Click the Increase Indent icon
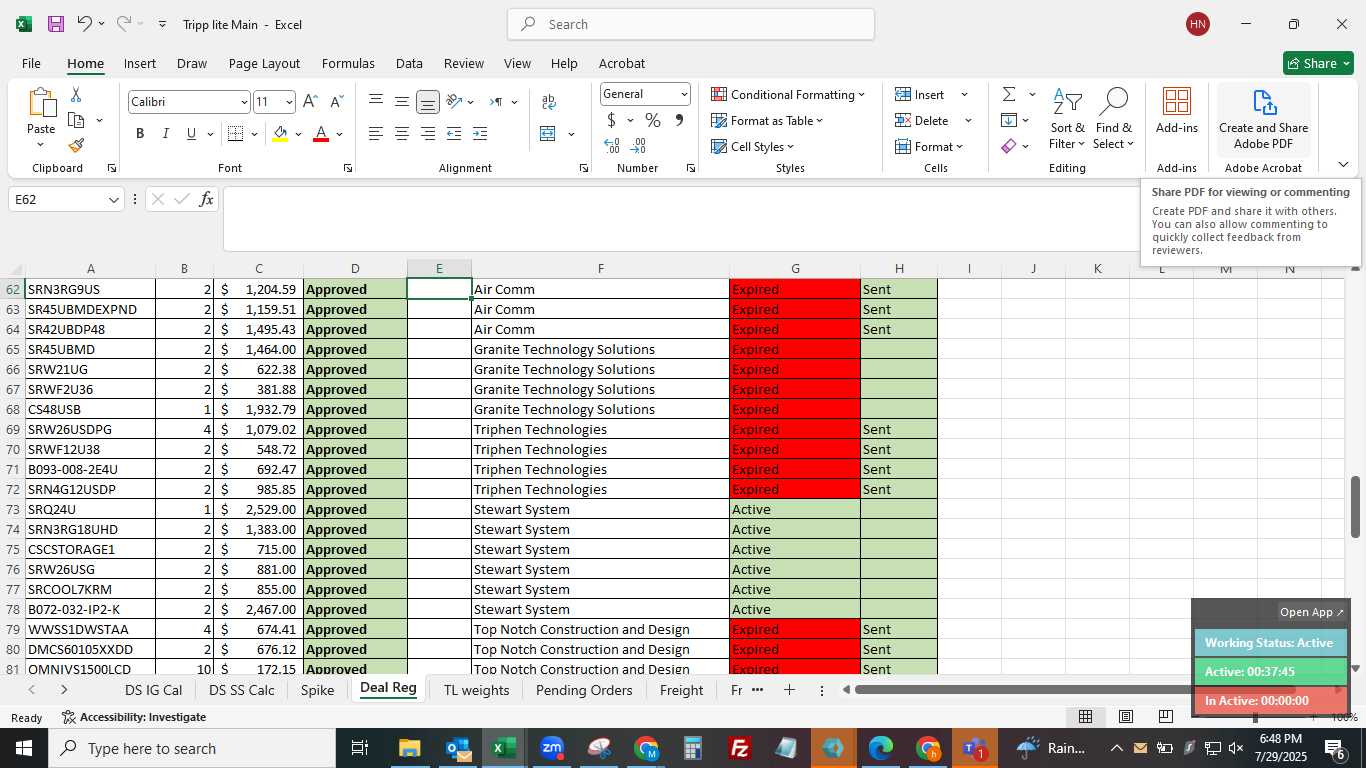This screenshot has height=768, width=1366. [480, 134]
